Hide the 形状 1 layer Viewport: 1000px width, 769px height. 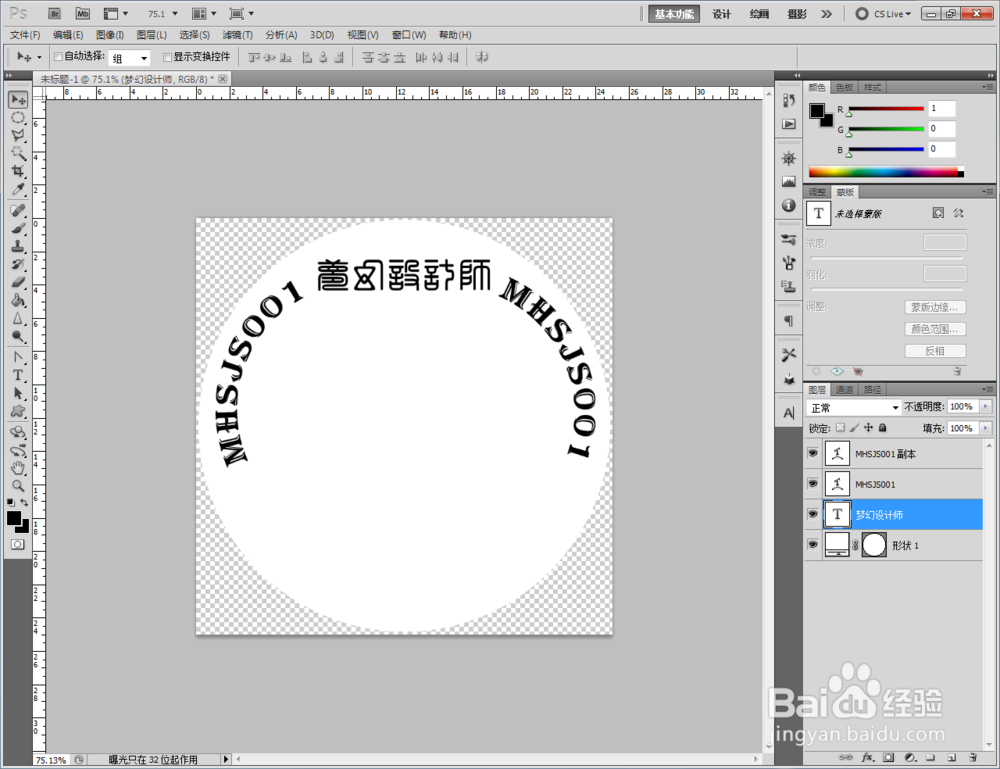[x=812, y=545]
